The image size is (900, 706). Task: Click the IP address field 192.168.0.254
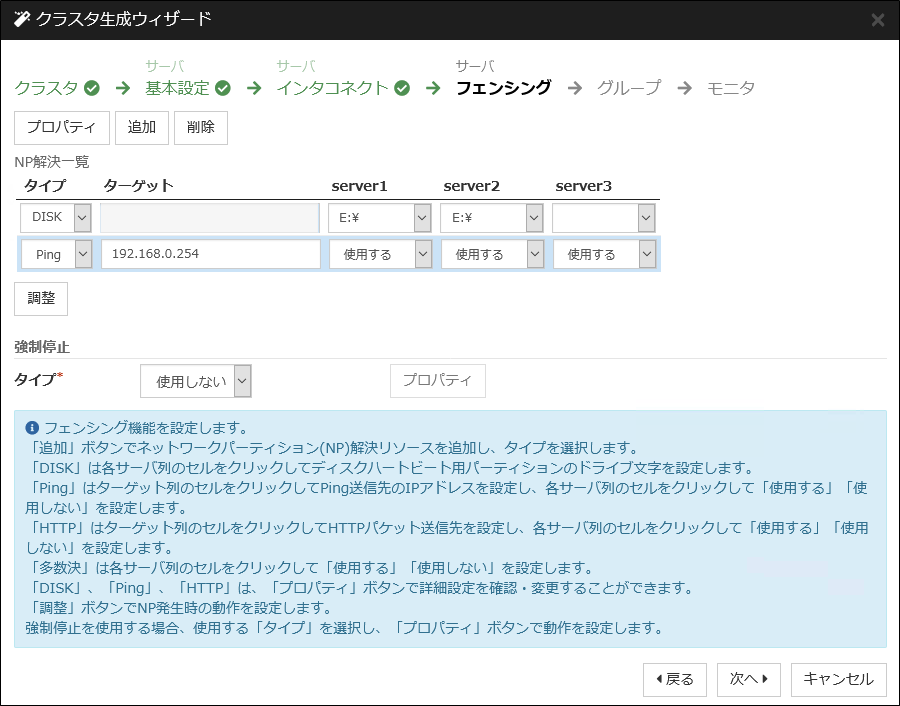(x=210, y=253)
